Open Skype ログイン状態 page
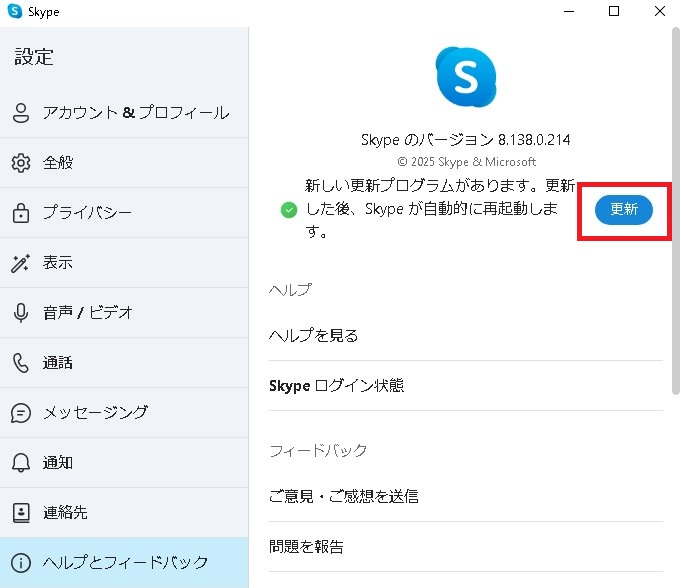 point(466,386)
